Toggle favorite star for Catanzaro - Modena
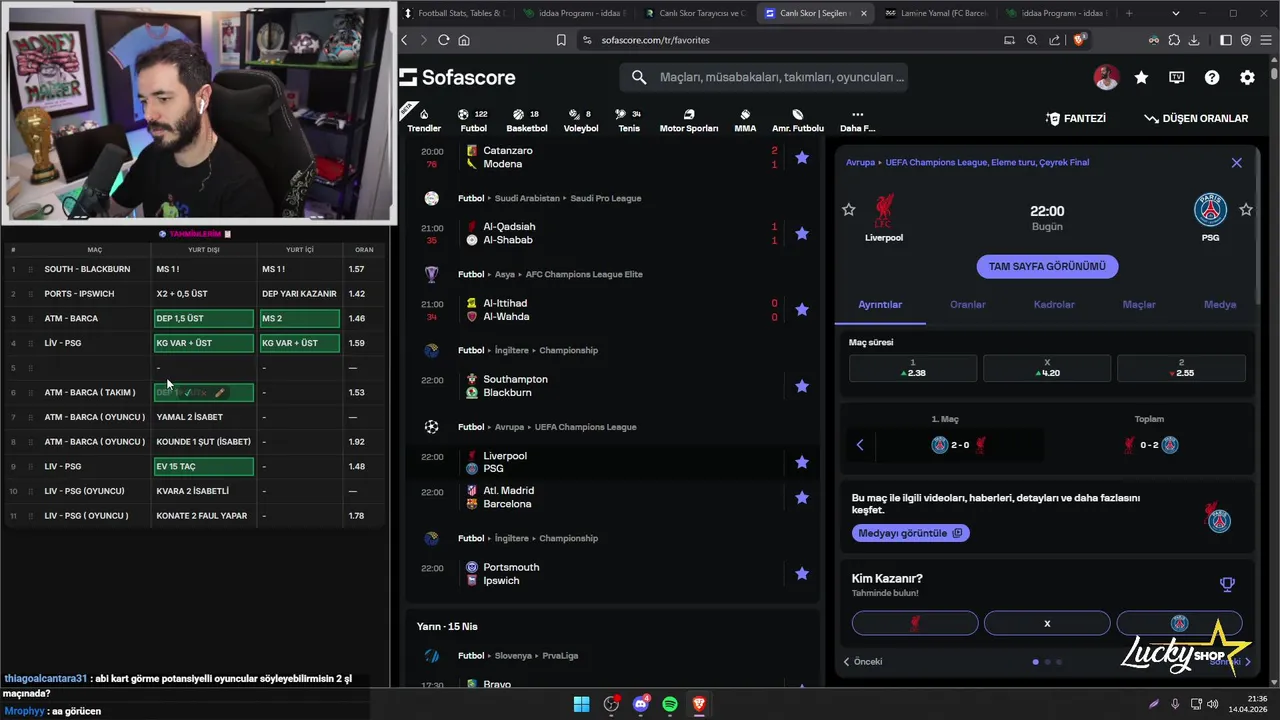The height and width of the screenshot is (720, 1280). pyautogui.click(x=802, y=157)
